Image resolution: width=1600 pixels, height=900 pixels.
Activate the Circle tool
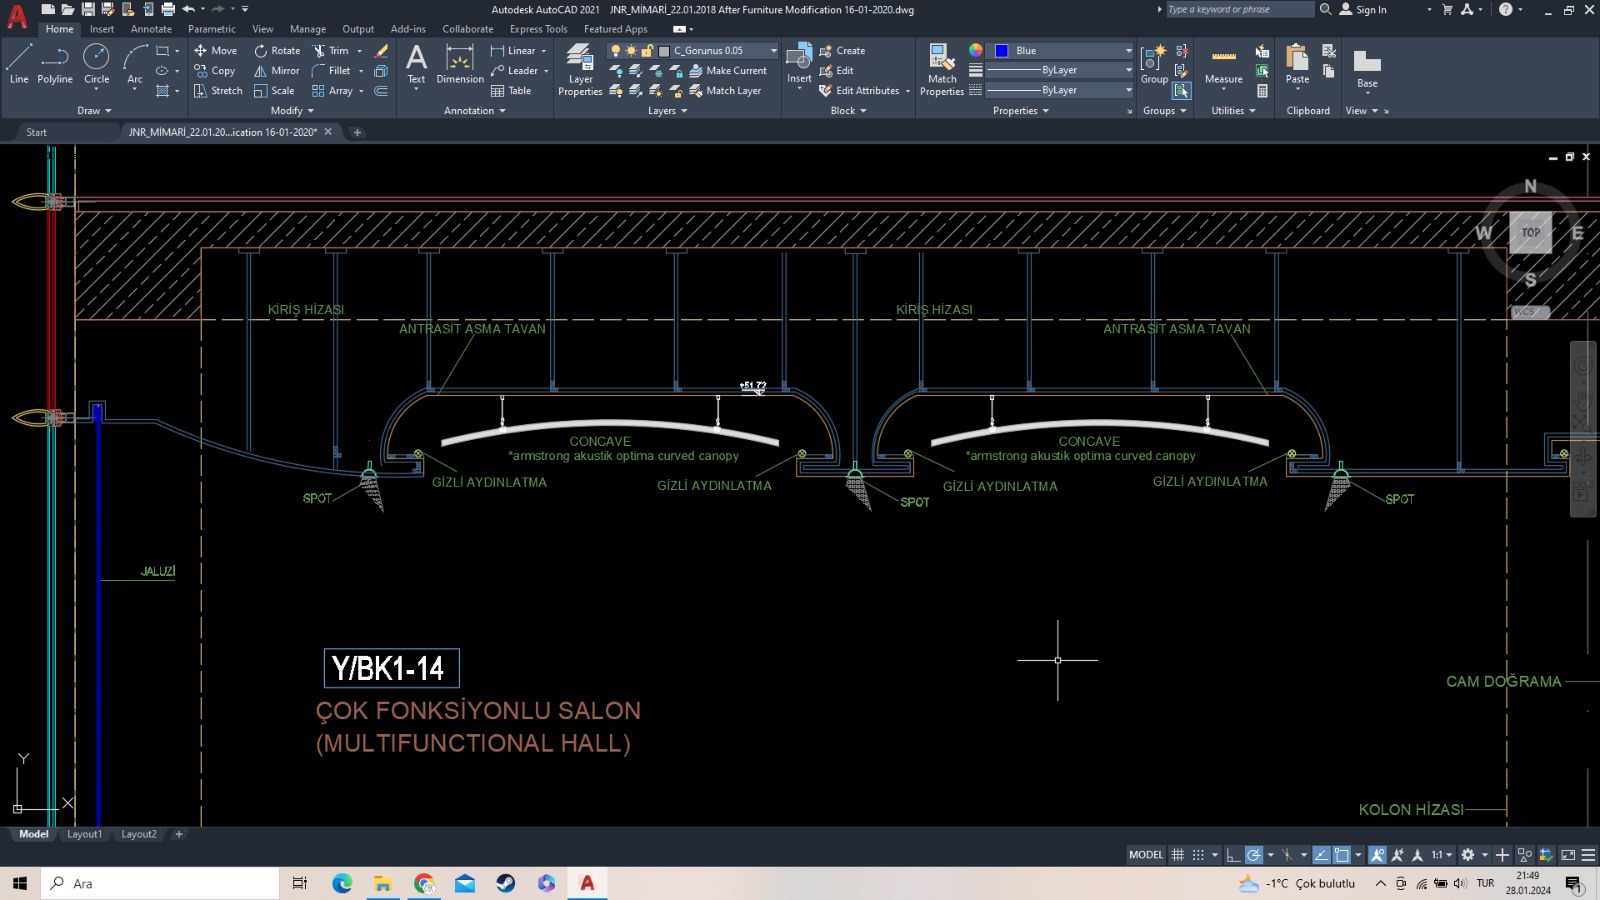[x=96, y=63]
